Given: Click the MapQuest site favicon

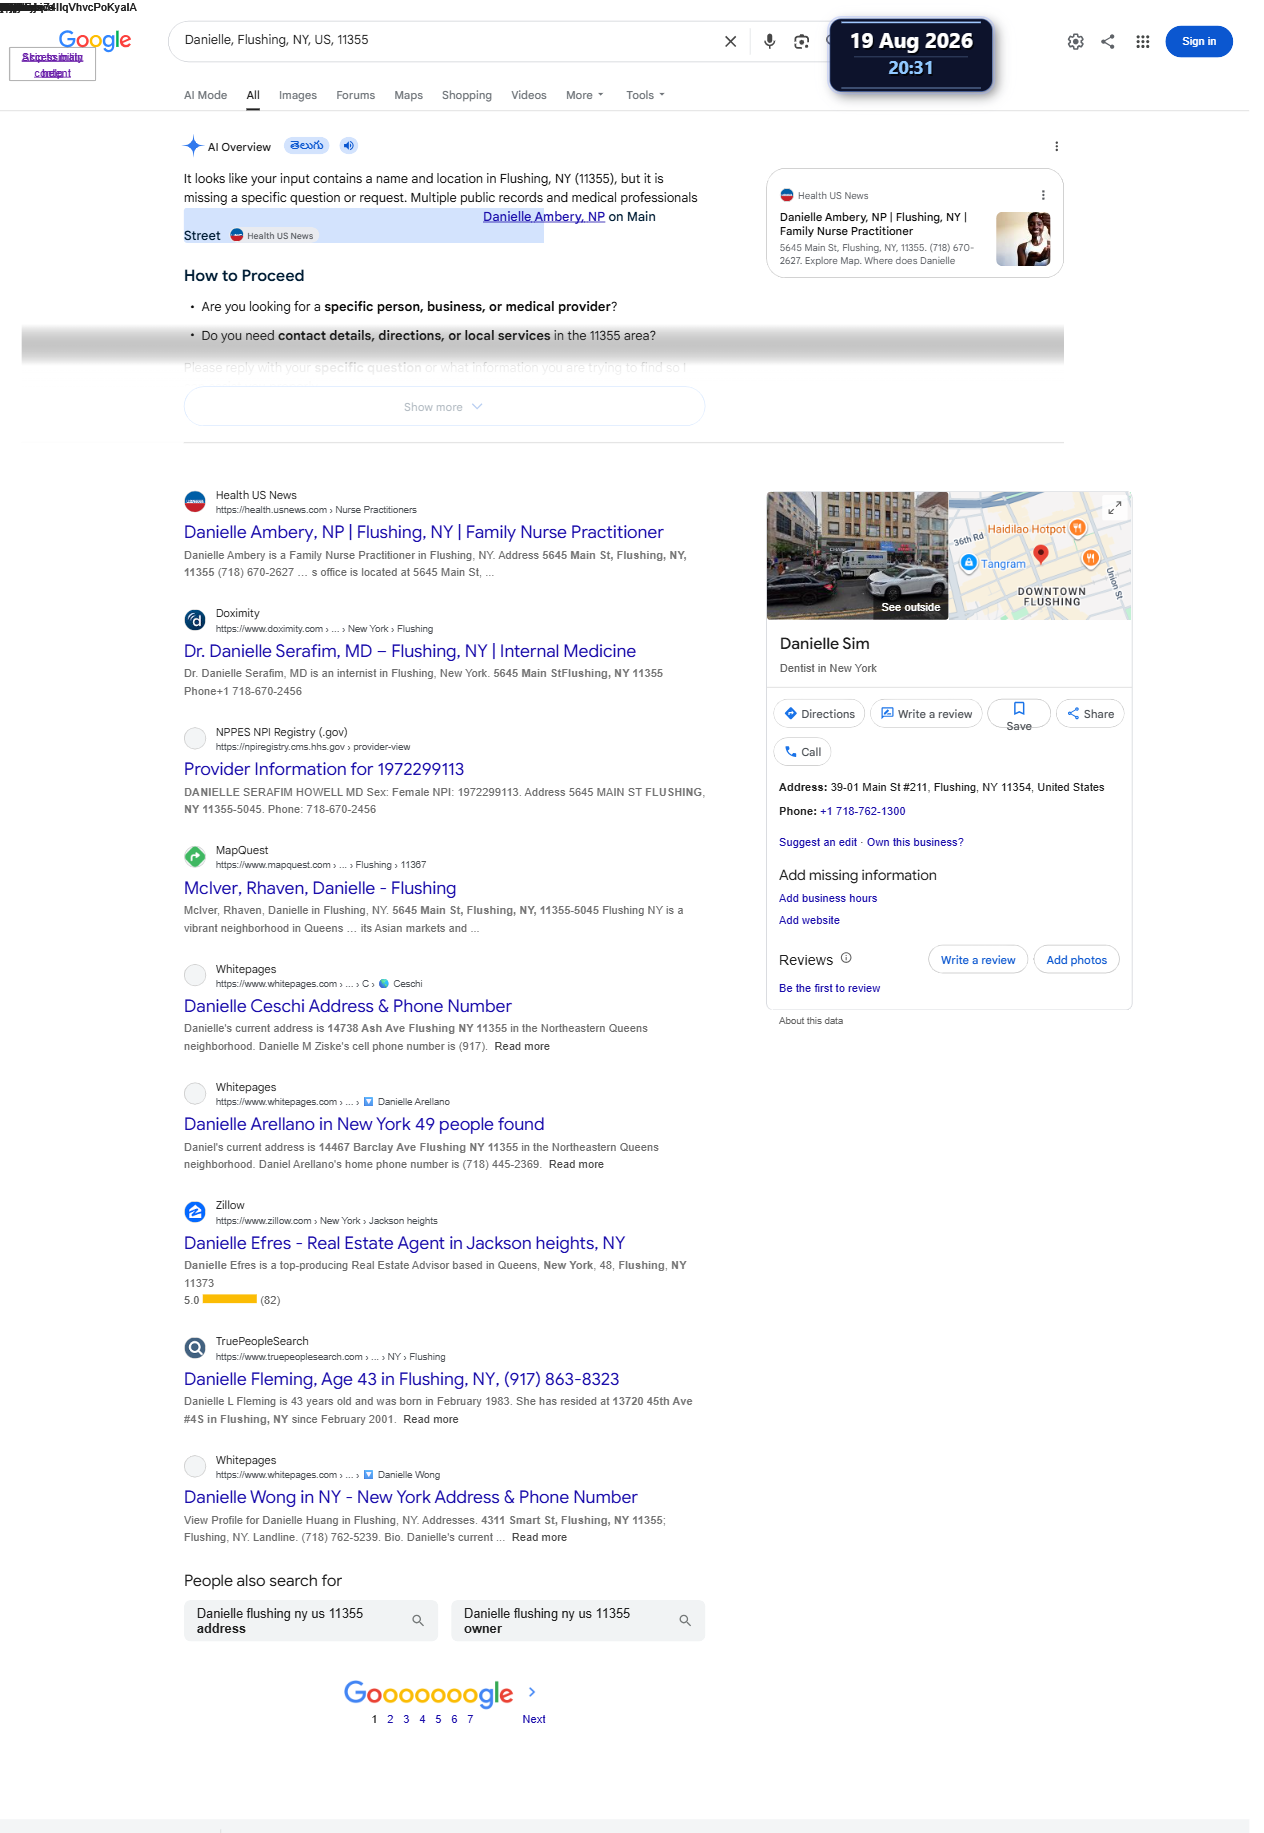Looking at the screenshot, I should point(195,856).
